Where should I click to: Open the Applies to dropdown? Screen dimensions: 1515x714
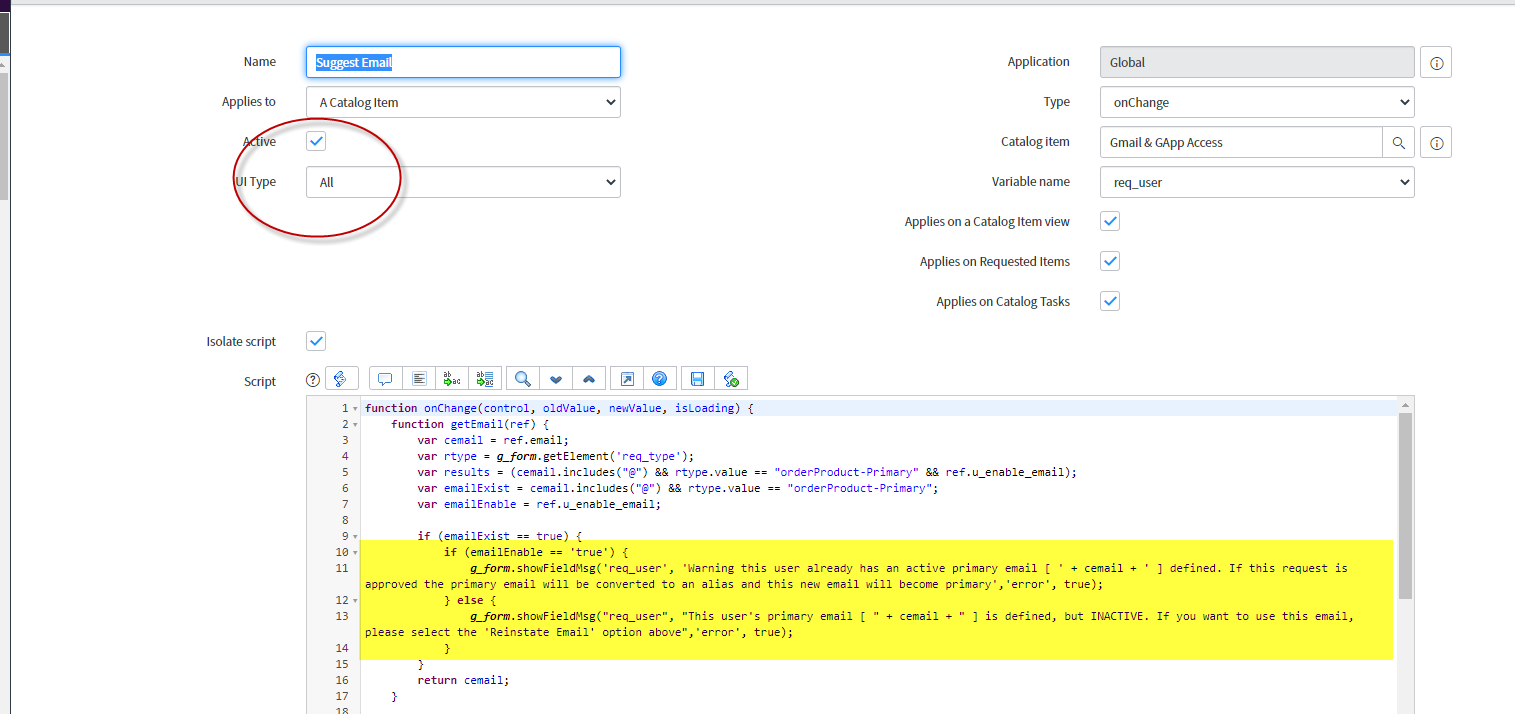pos(463,102)
